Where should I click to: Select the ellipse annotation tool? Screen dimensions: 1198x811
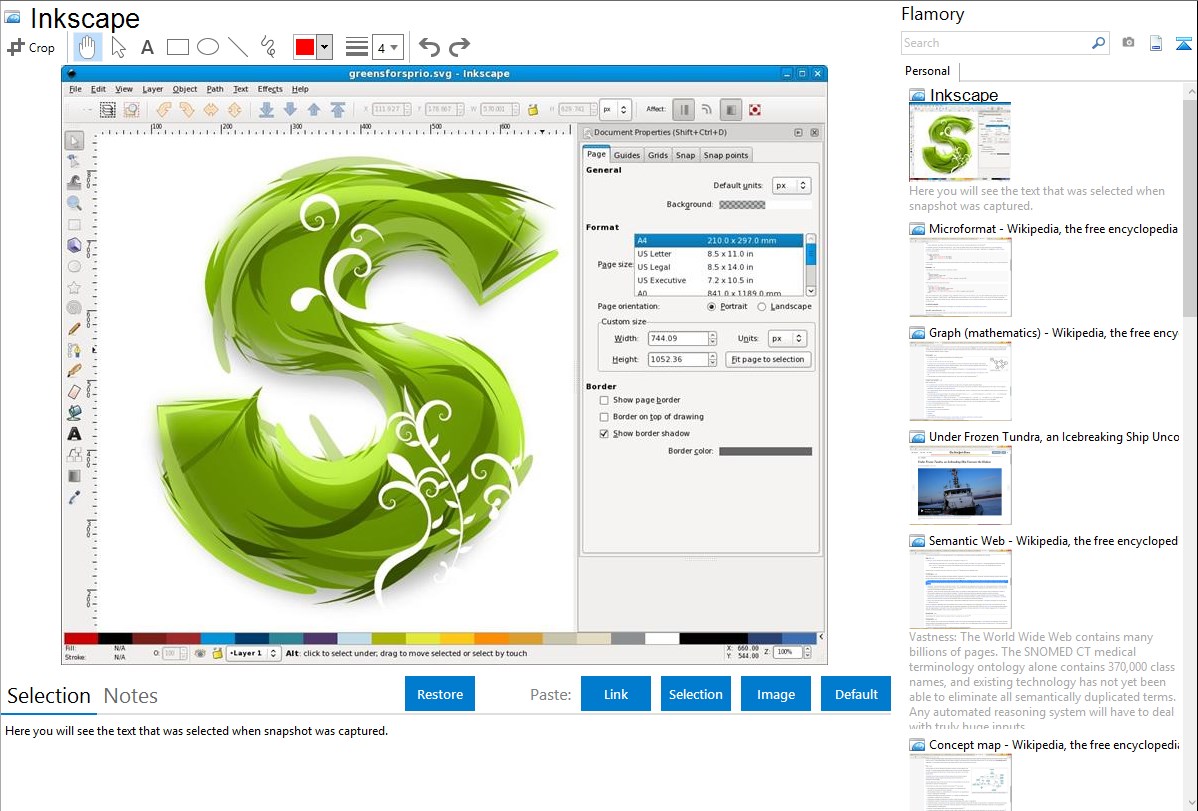208,47
